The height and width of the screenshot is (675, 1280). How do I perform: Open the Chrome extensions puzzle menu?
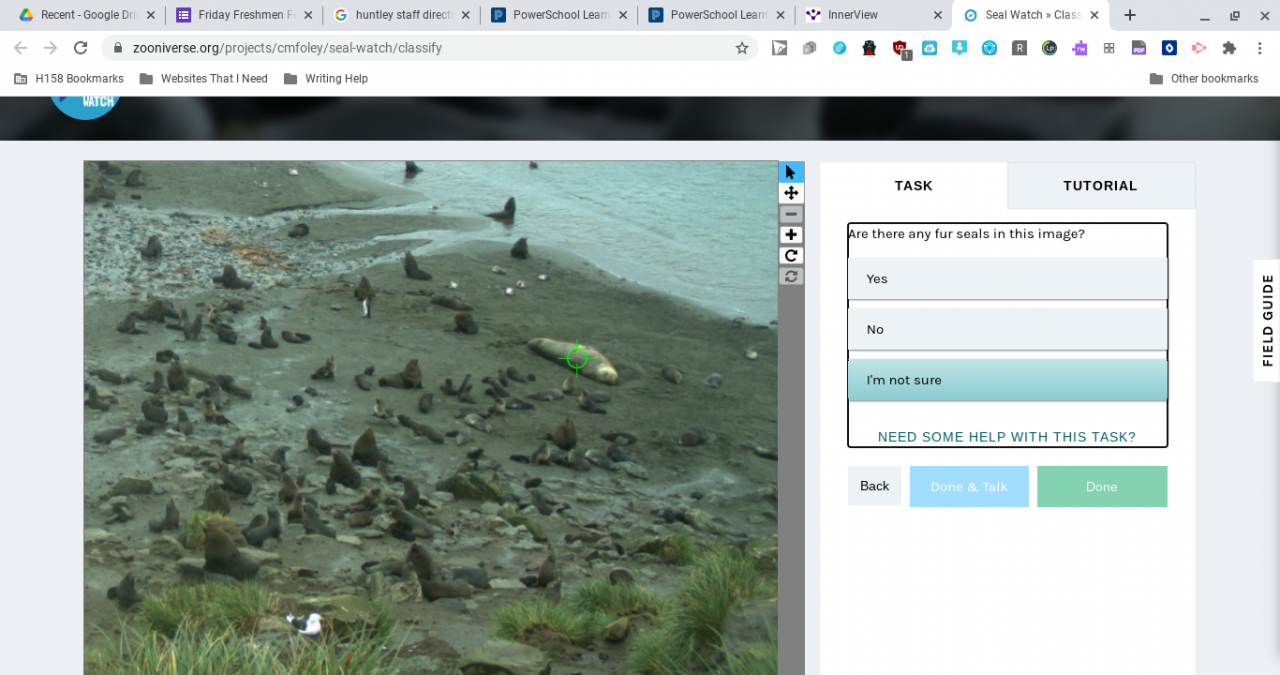click(x=1229, y=48)
